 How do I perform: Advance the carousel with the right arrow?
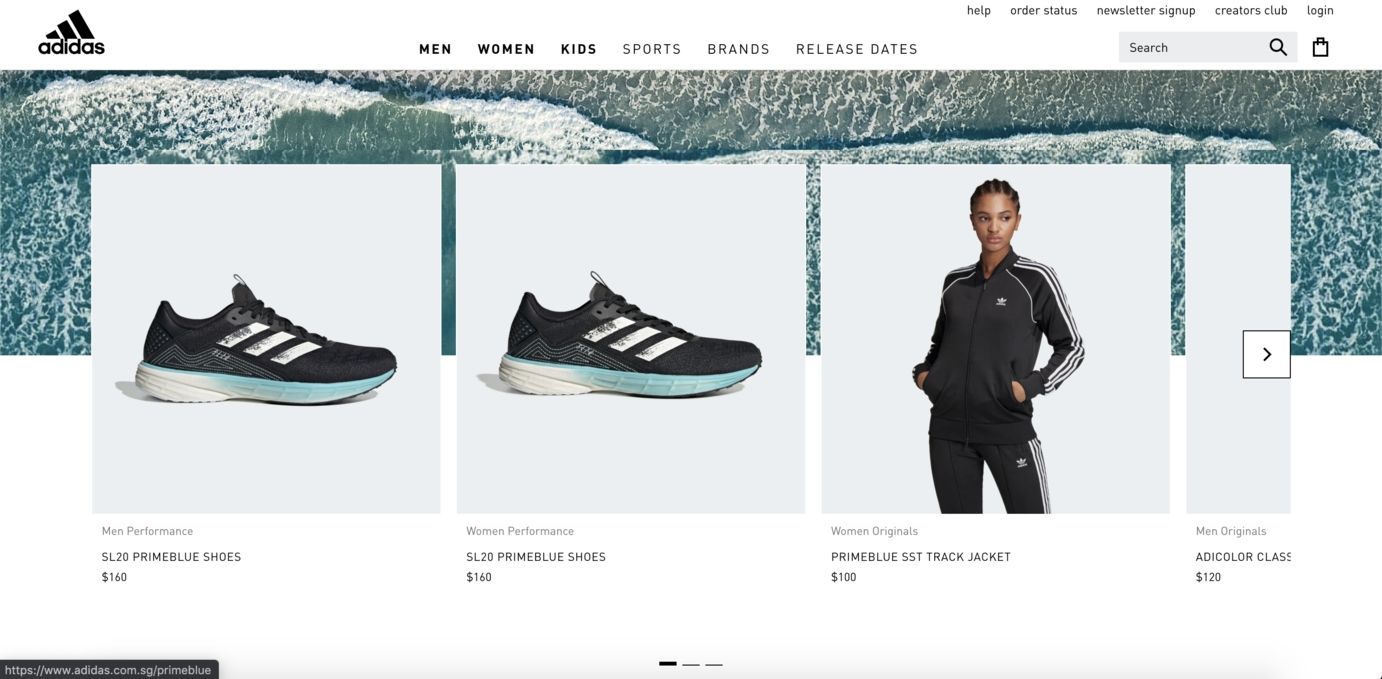(x=1266, y=354)
